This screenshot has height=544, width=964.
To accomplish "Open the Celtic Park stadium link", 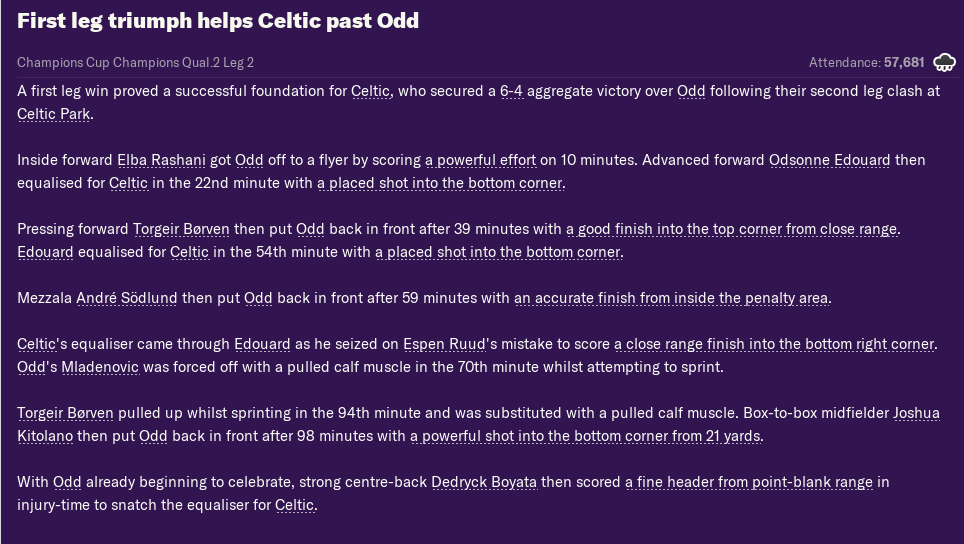I will coord(54,114).
